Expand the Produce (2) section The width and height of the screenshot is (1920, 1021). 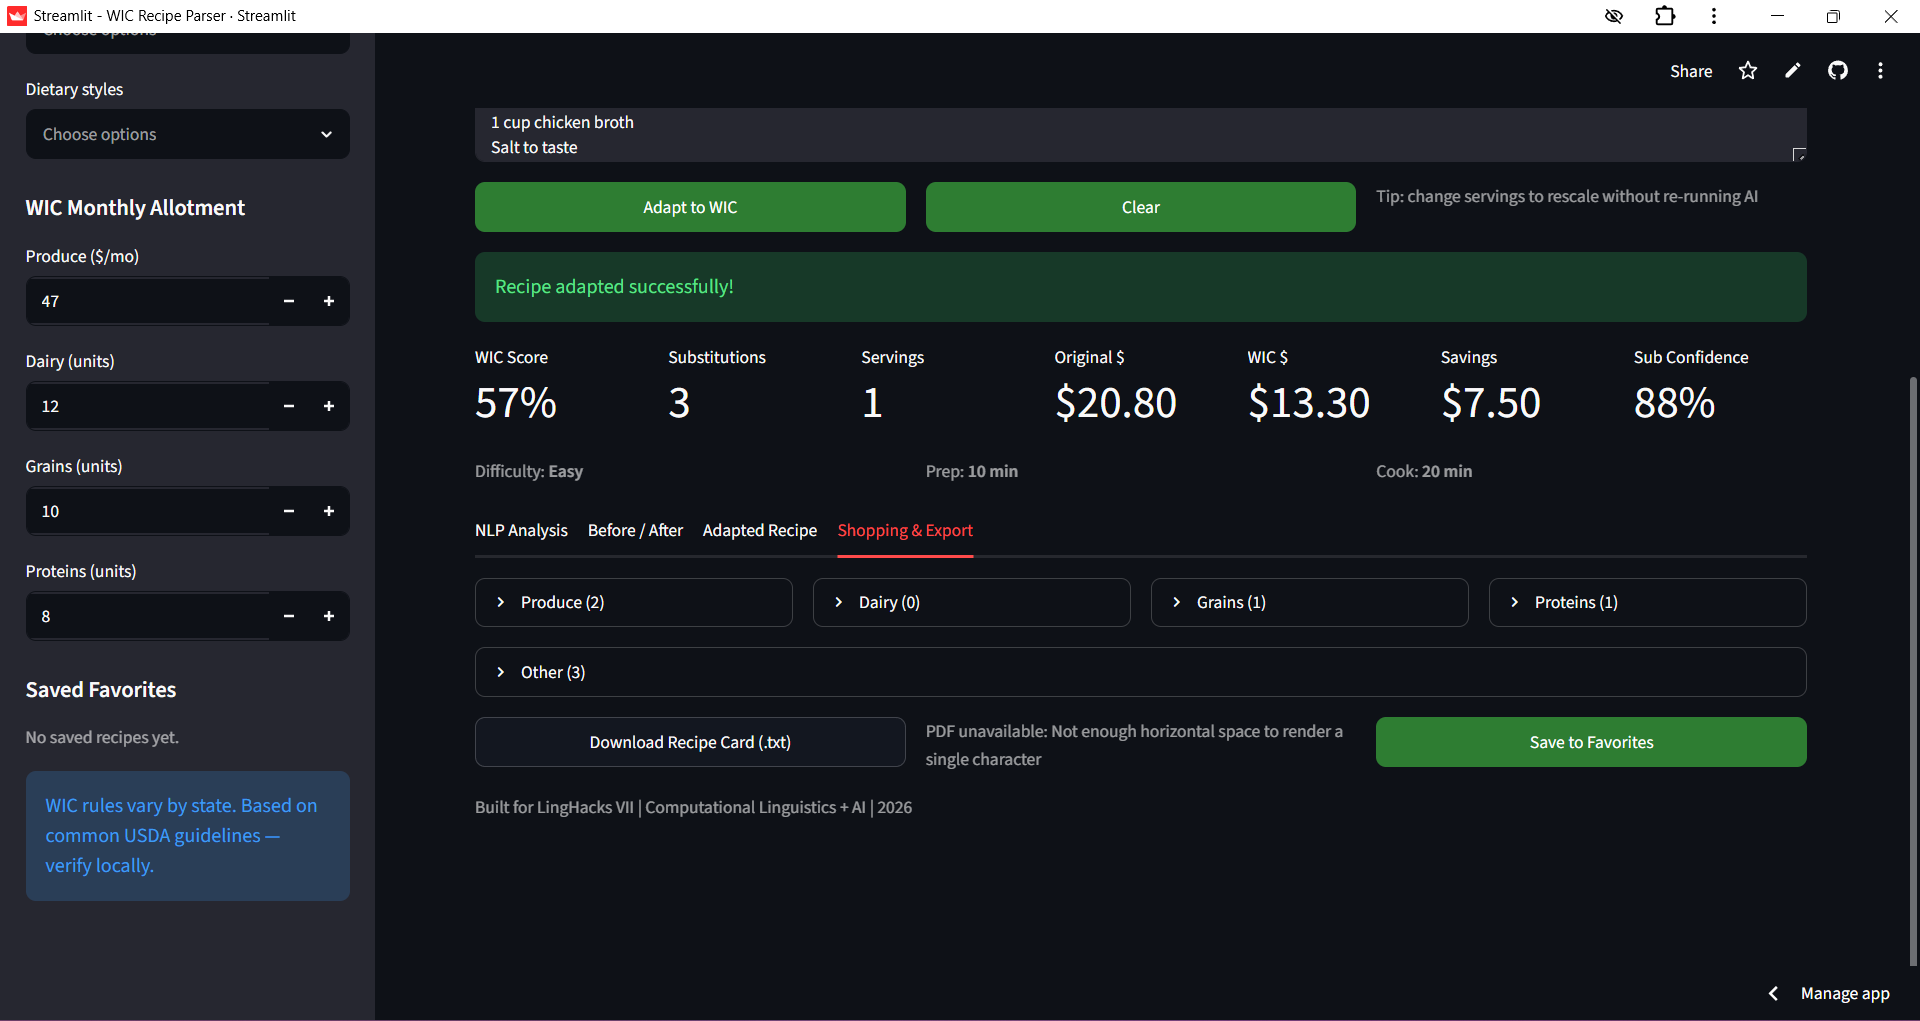634,602
